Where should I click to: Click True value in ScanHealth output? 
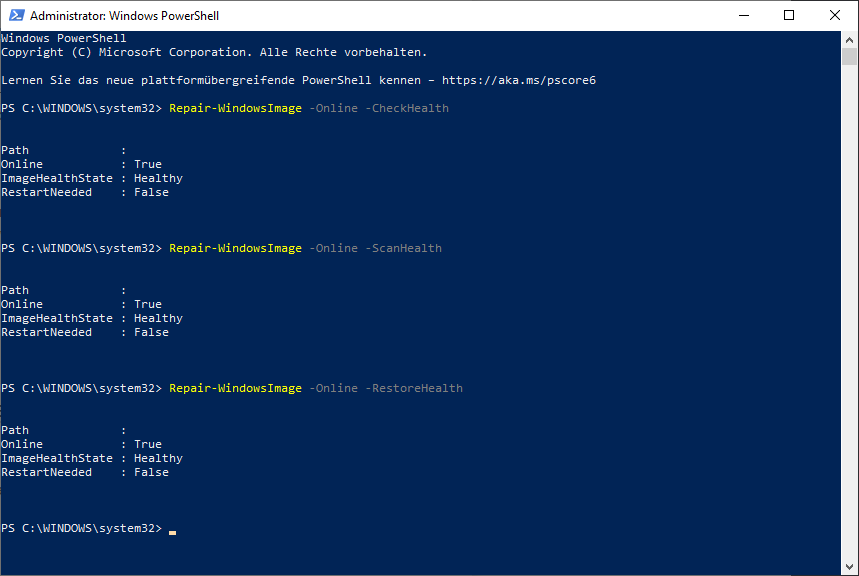(x=148, y=304)
